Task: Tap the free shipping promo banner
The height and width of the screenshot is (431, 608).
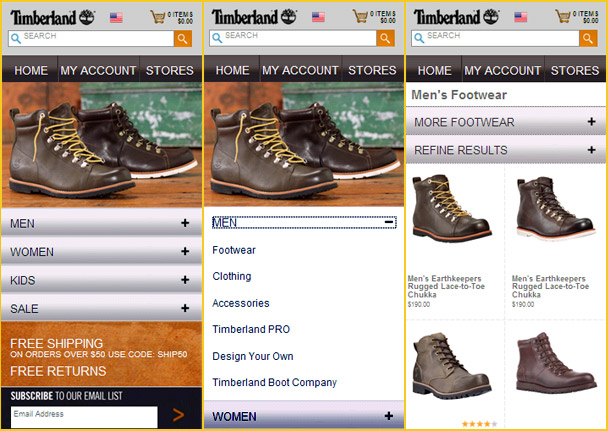Action: (x=101, y=354)
